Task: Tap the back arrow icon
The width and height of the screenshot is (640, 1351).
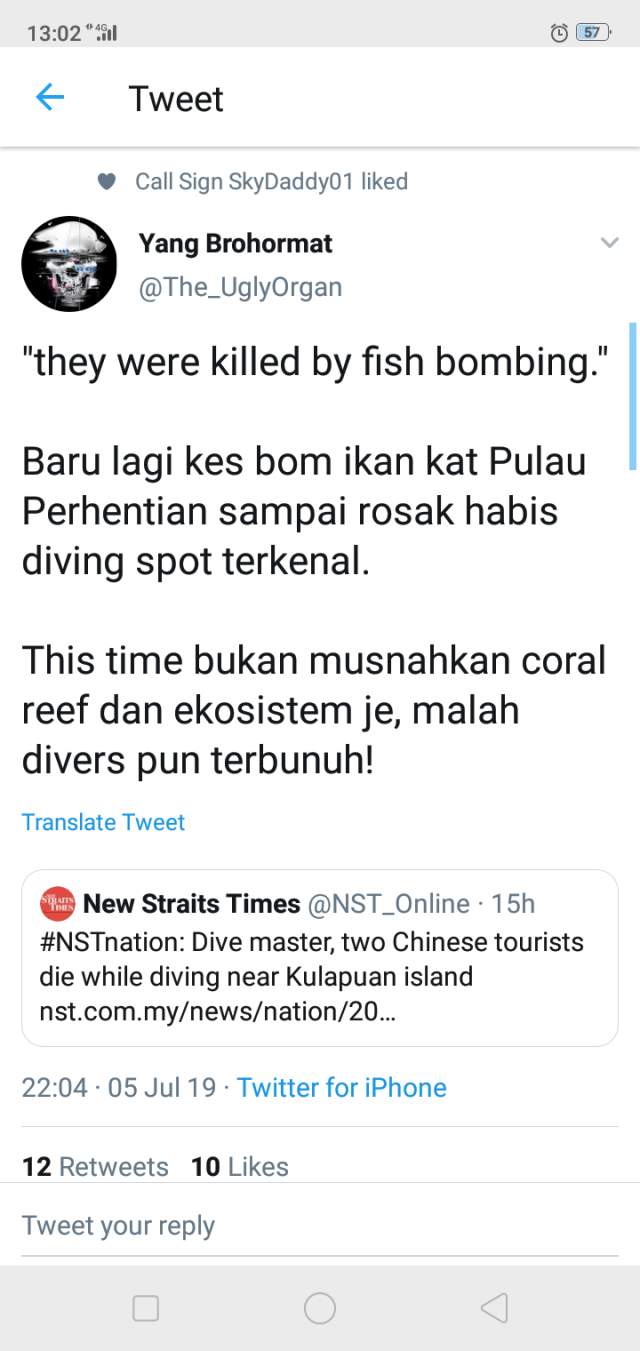Action: tap(49, 97)
